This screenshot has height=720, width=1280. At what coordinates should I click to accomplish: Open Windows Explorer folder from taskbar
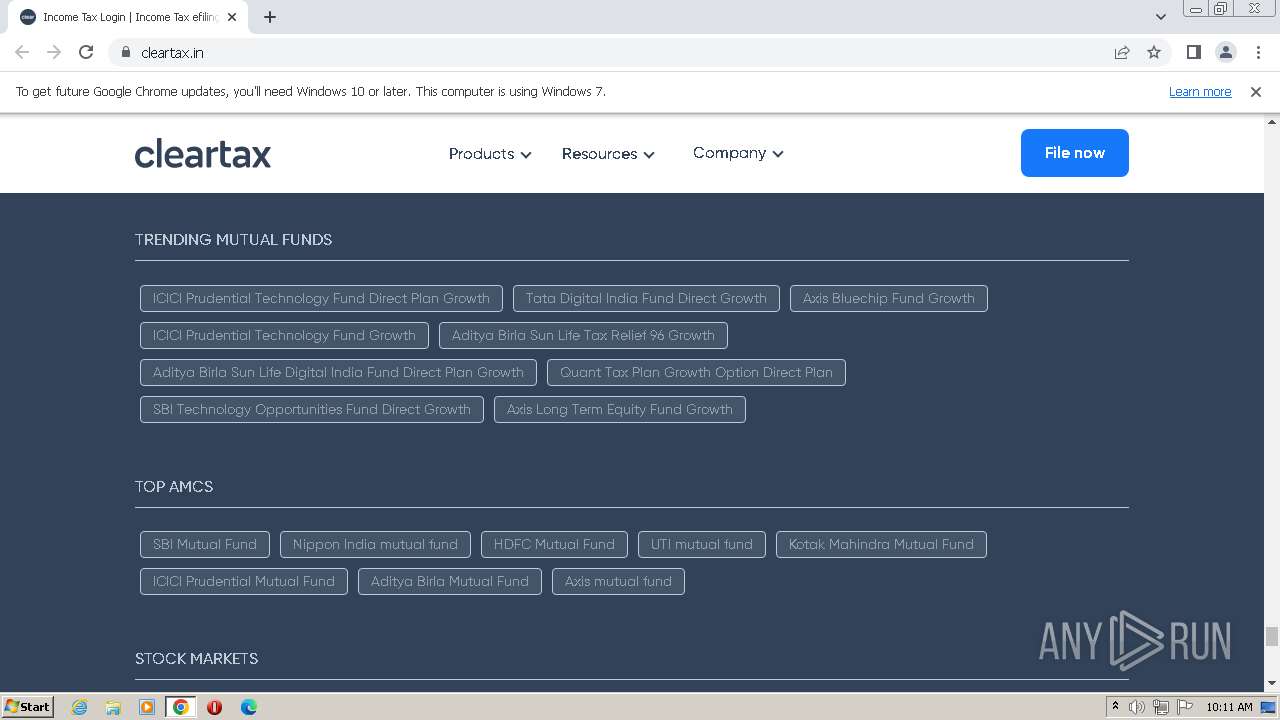click(x=113, y=707)
